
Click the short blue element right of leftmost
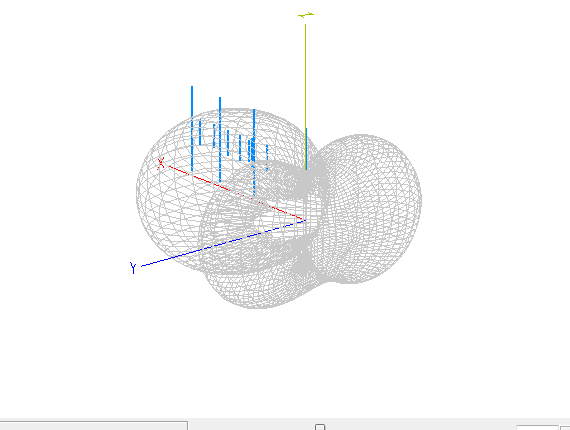[x=200, y=132]
